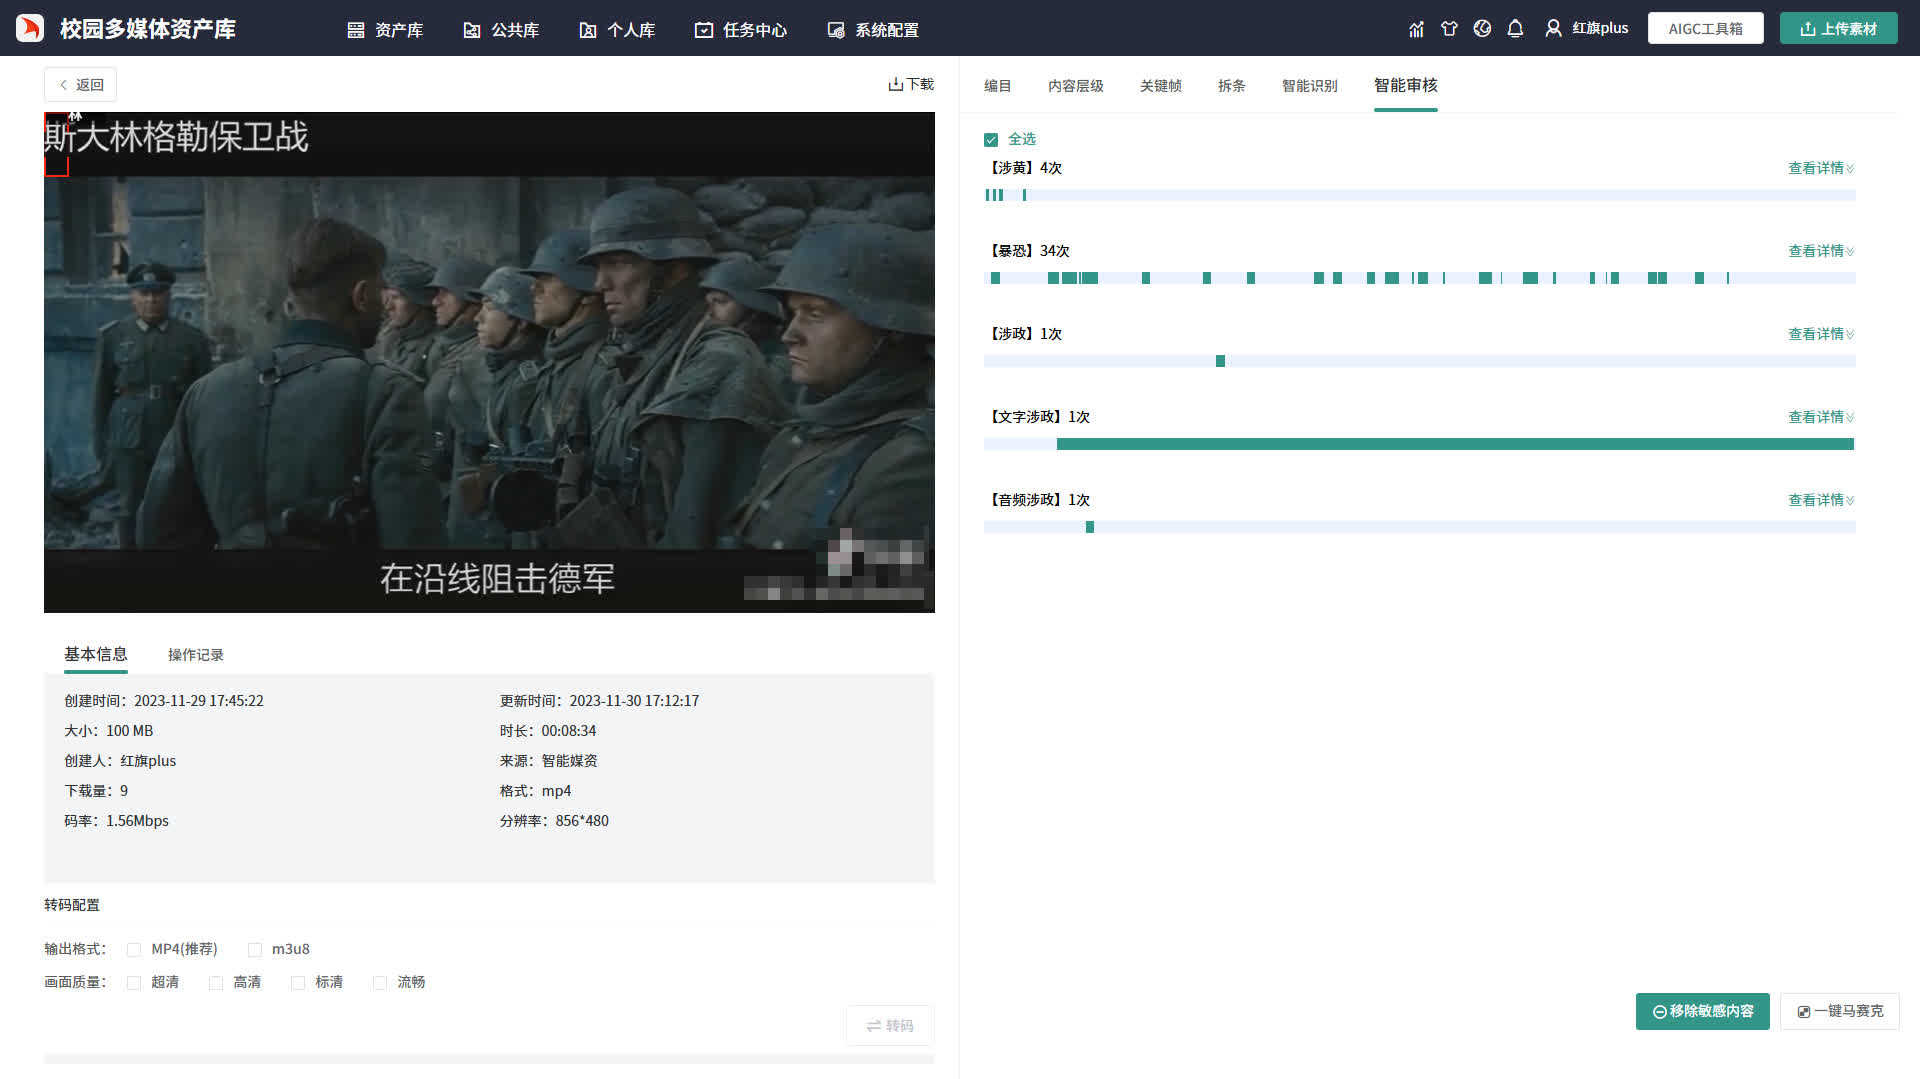Click the 上传素材 button
Screen dimensions: 1920x1079
pyautogui.click(x=1839, y=29)
